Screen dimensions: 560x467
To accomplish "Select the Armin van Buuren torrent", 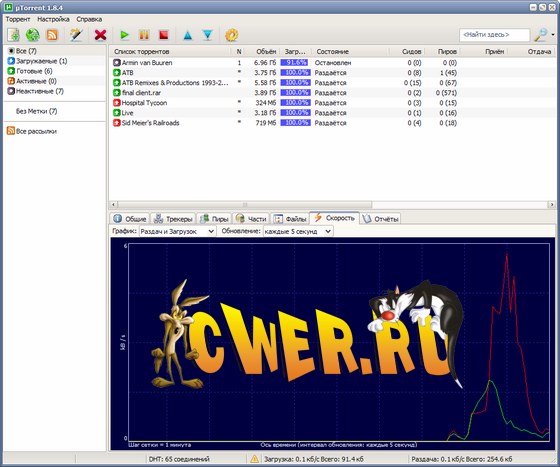I will (x=332, y=63).
